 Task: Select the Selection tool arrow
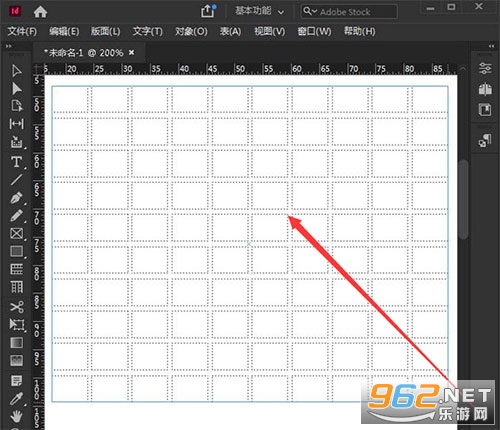click(x=16, y=71)
